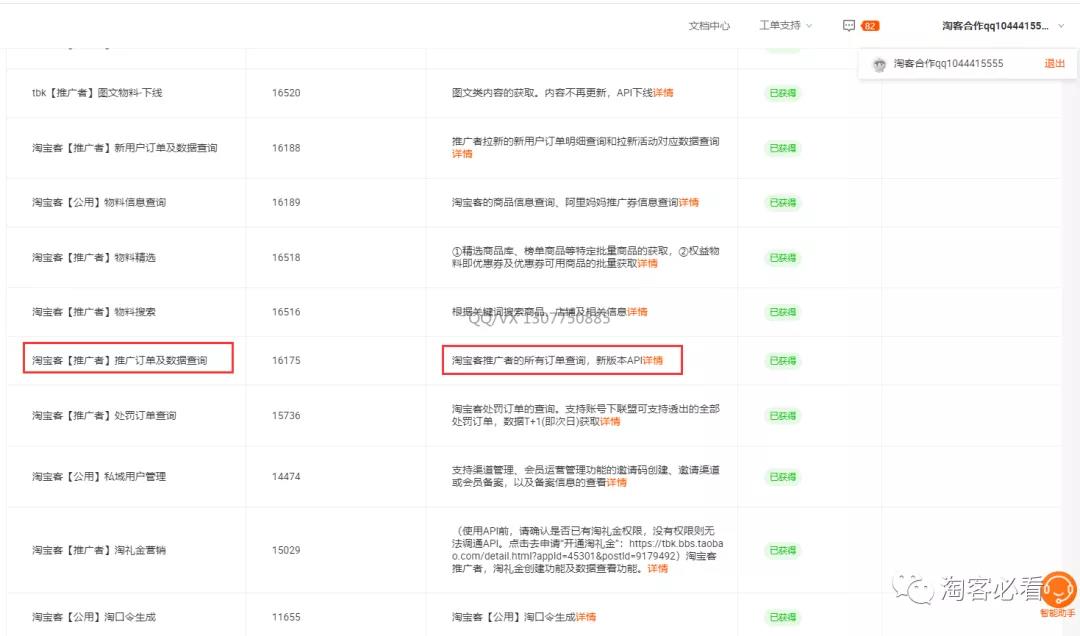
Task: Open the message notifications icon
Action: (849, 25)
